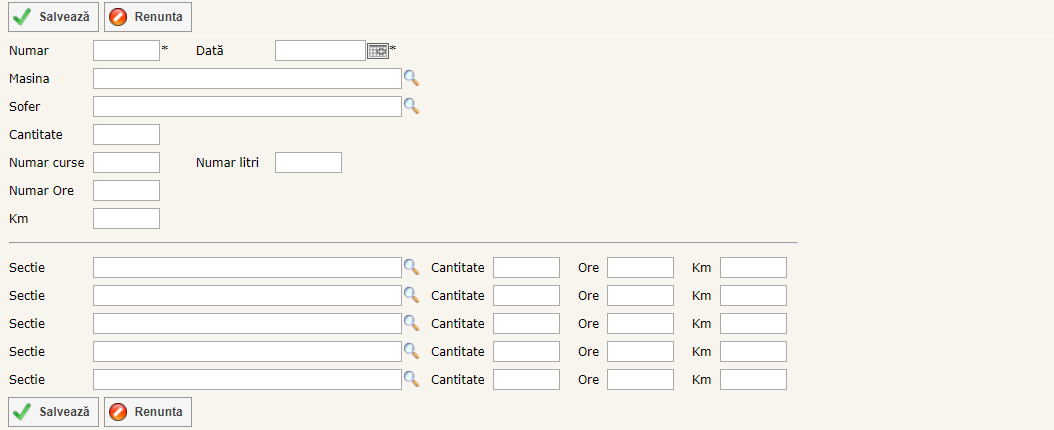1054x430 pixels.
Task: Click into the Dată text field
Action: coord(320,51)
